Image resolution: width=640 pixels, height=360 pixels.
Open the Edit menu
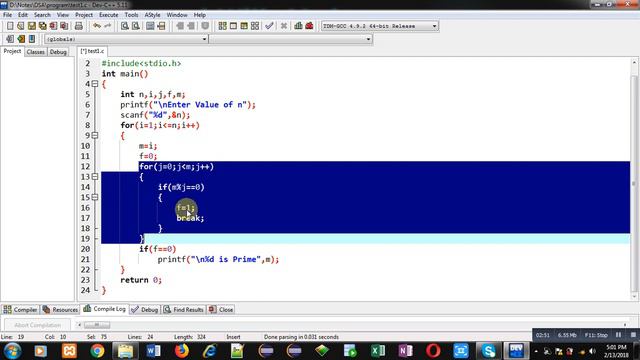[23, 15]
